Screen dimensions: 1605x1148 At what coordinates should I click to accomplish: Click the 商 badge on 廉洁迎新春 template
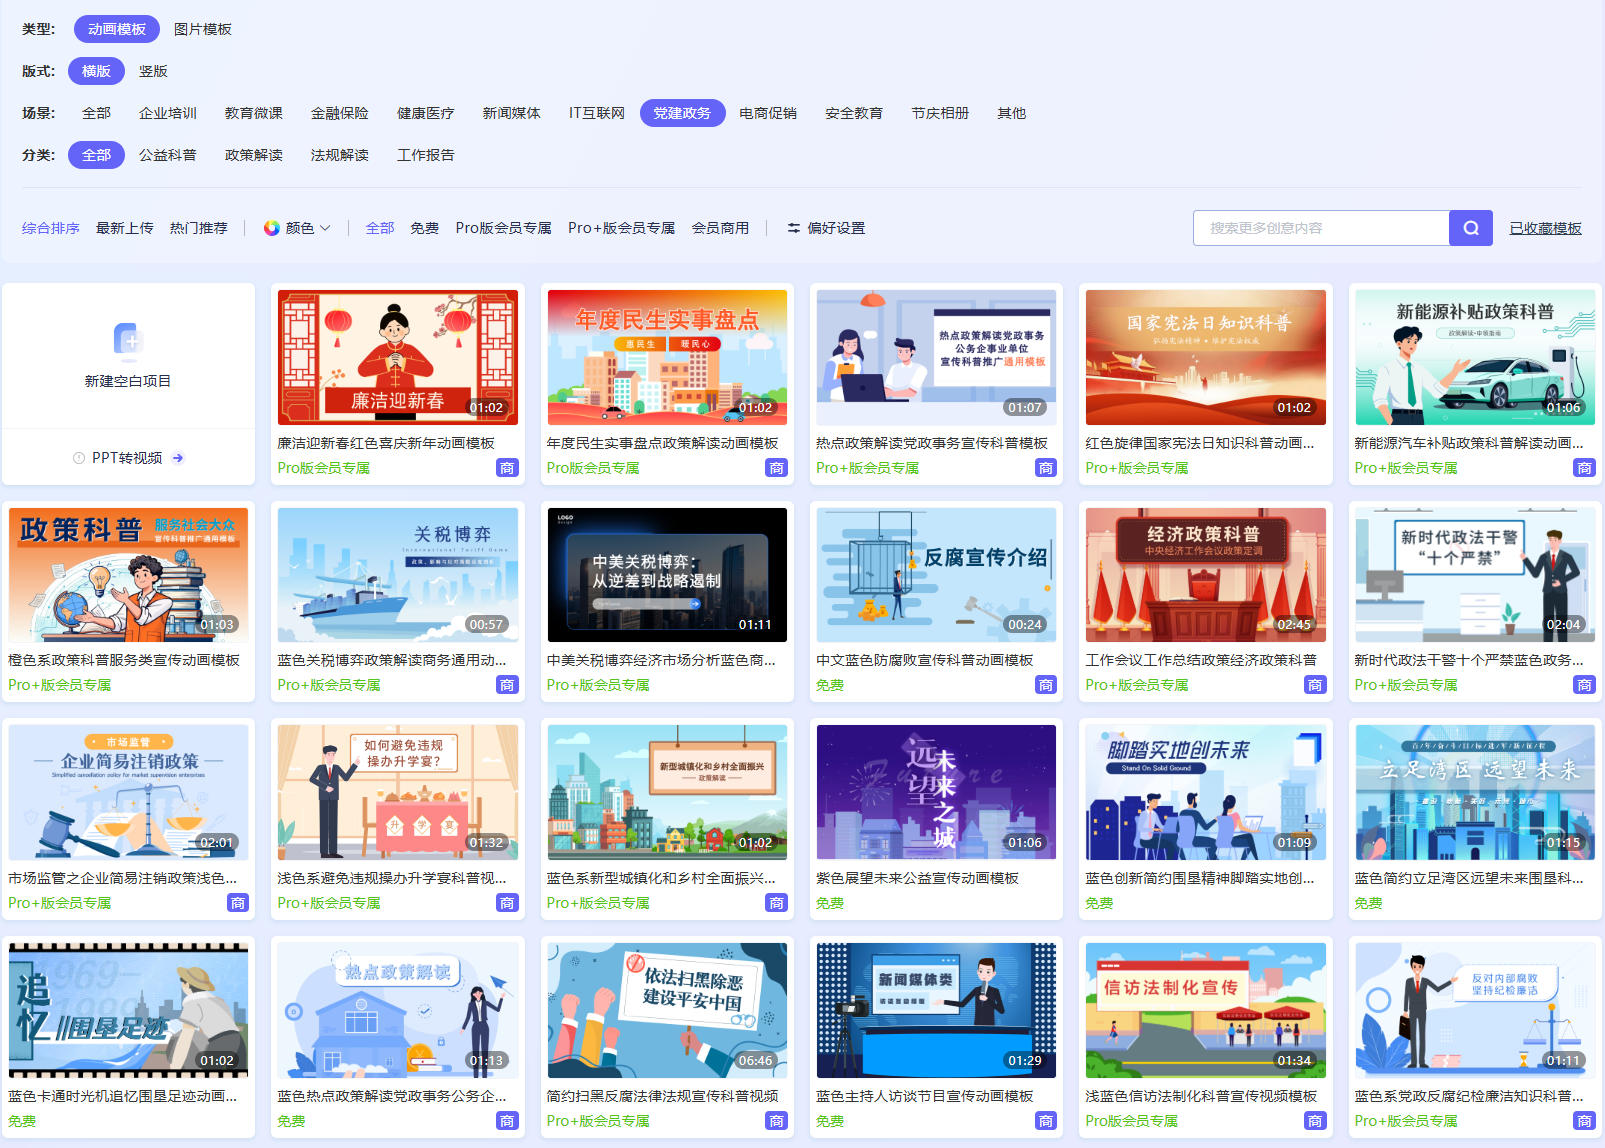(x=508, y=467)
